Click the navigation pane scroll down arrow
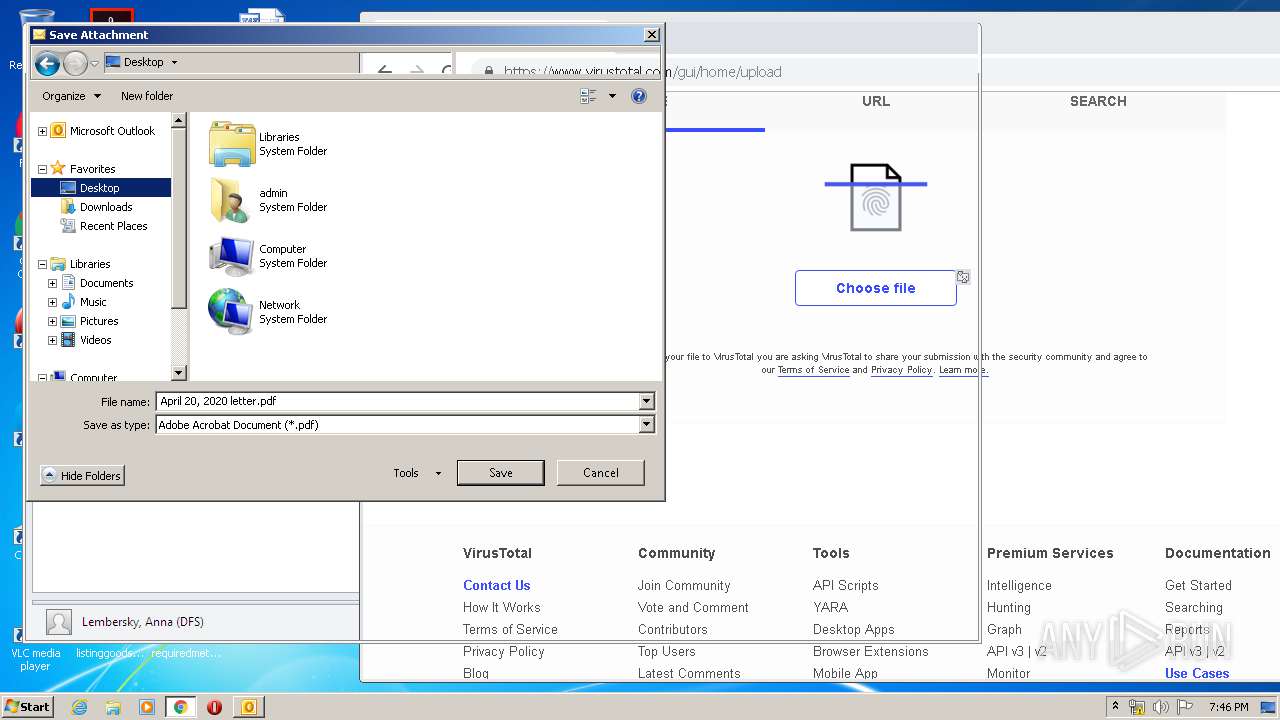This screenshot has height=720, width=1280. [179, 373]
